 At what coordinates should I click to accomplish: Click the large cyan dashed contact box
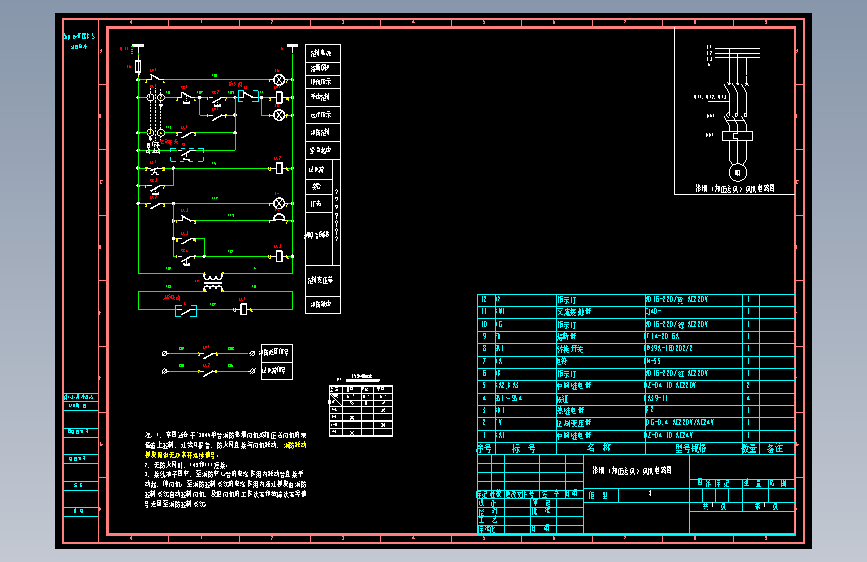tap(187, 155)
